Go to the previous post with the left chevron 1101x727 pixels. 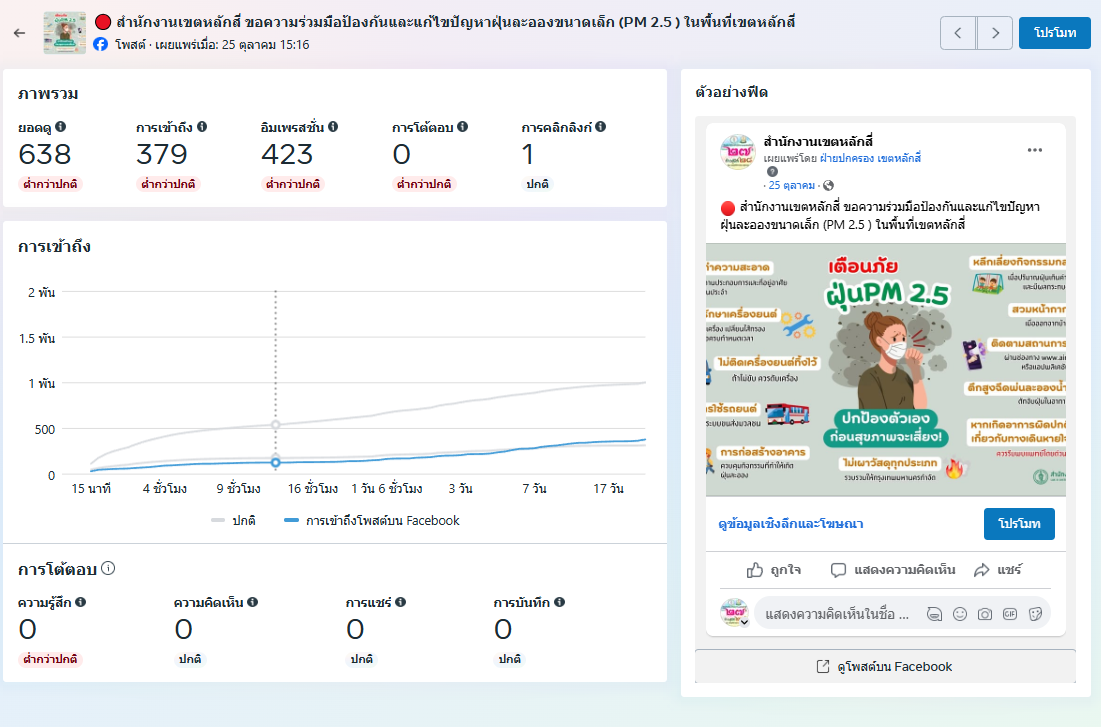point(958,33)
